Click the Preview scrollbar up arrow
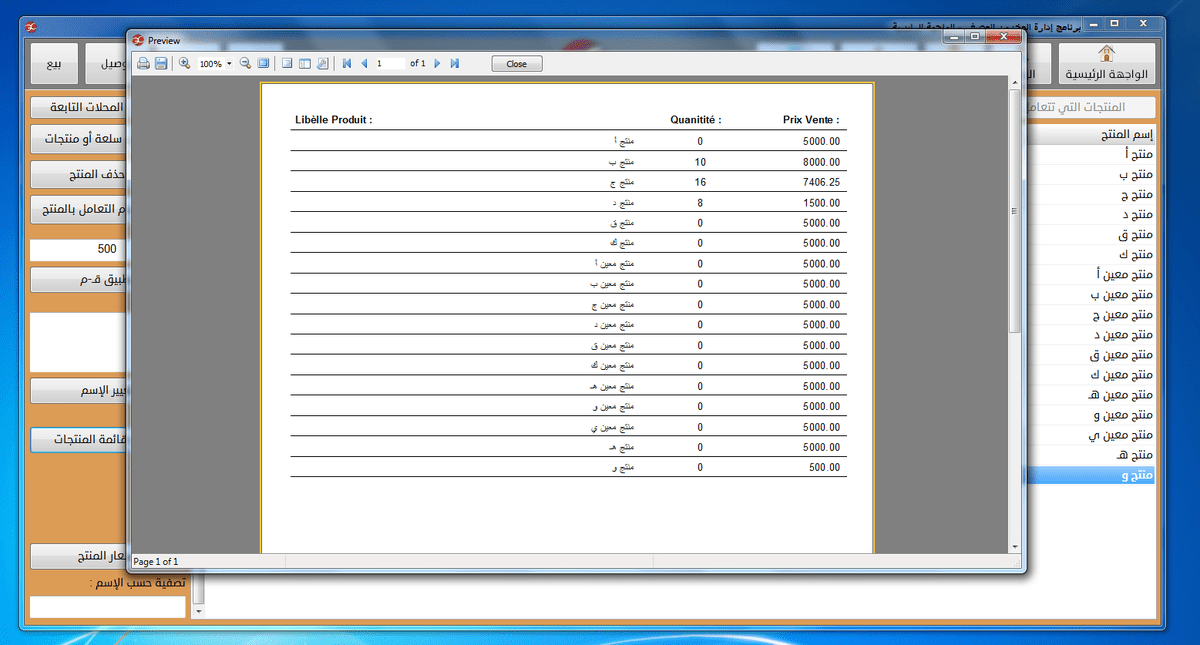The image size is (1200, 645). 1015,82
